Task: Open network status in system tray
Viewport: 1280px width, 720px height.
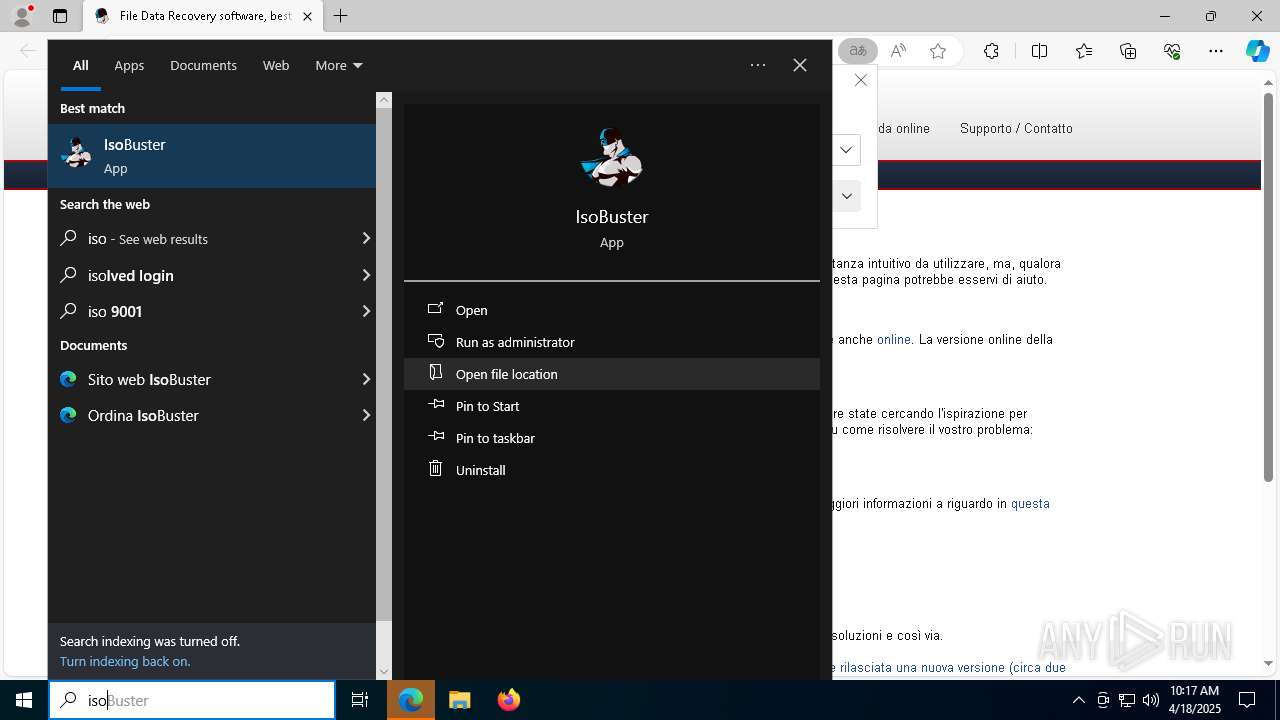Action: click(x=1127, y=700)
